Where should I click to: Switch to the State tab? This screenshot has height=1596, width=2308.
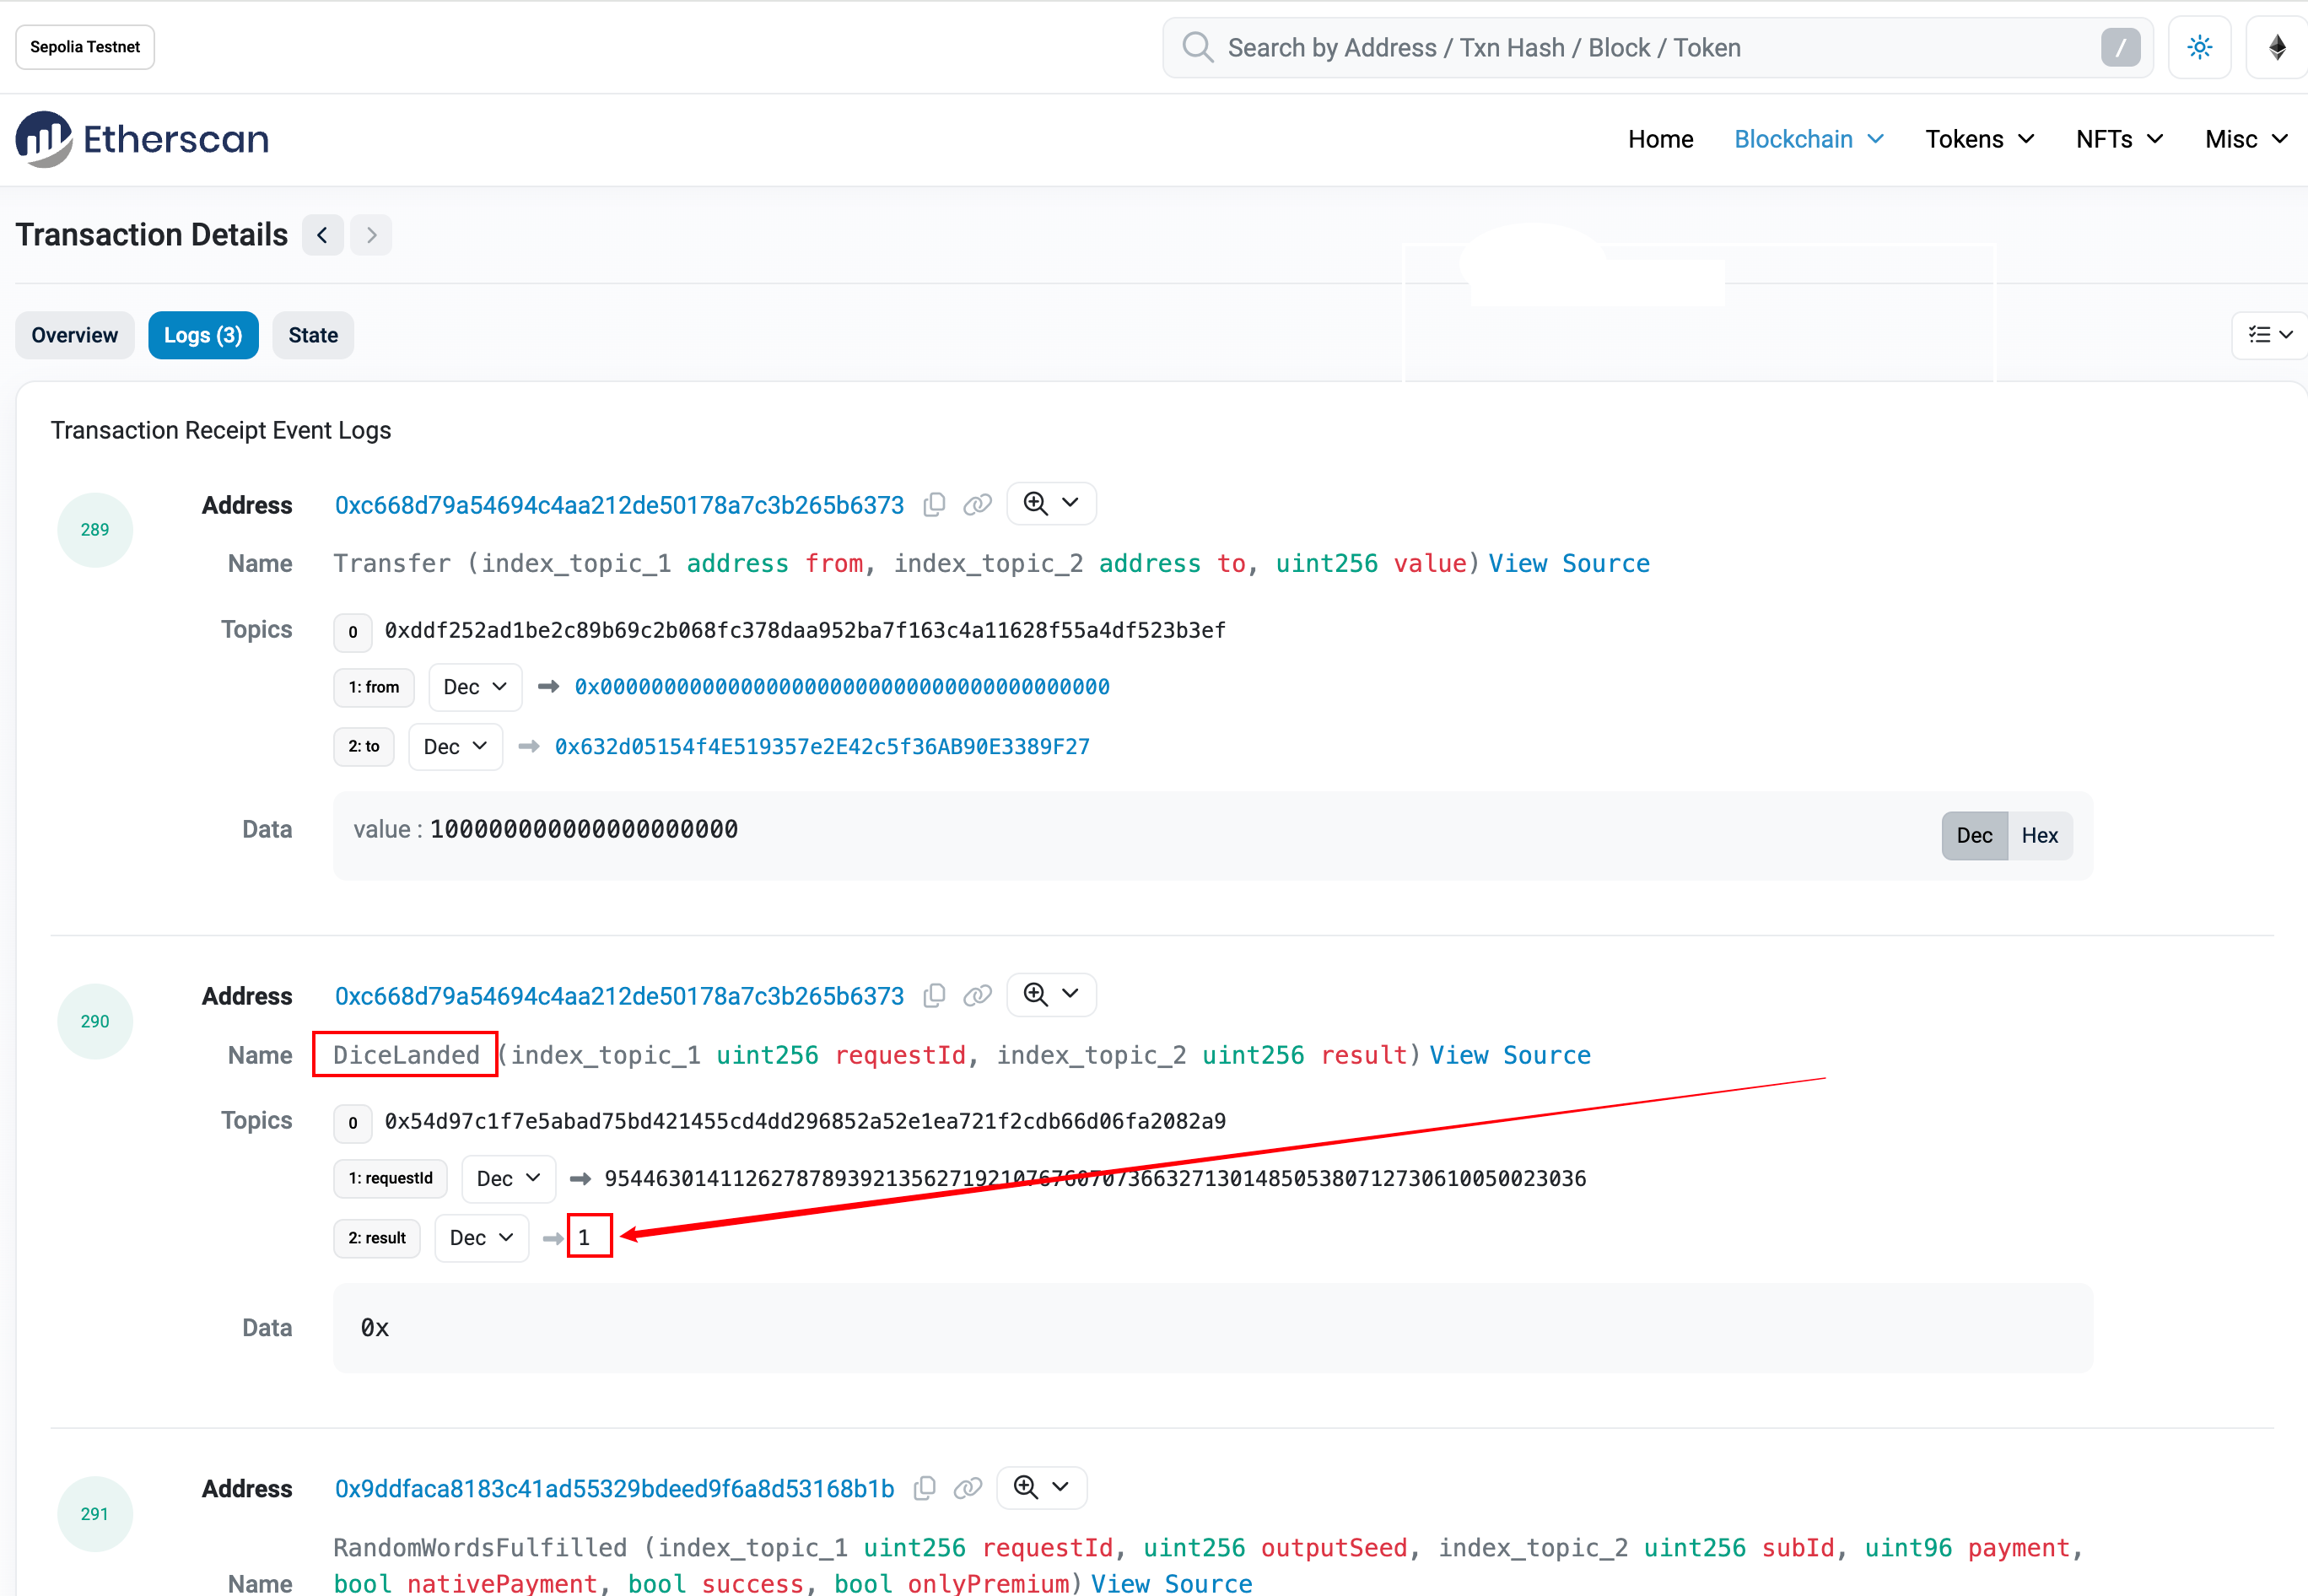click(x=313, y=335)
